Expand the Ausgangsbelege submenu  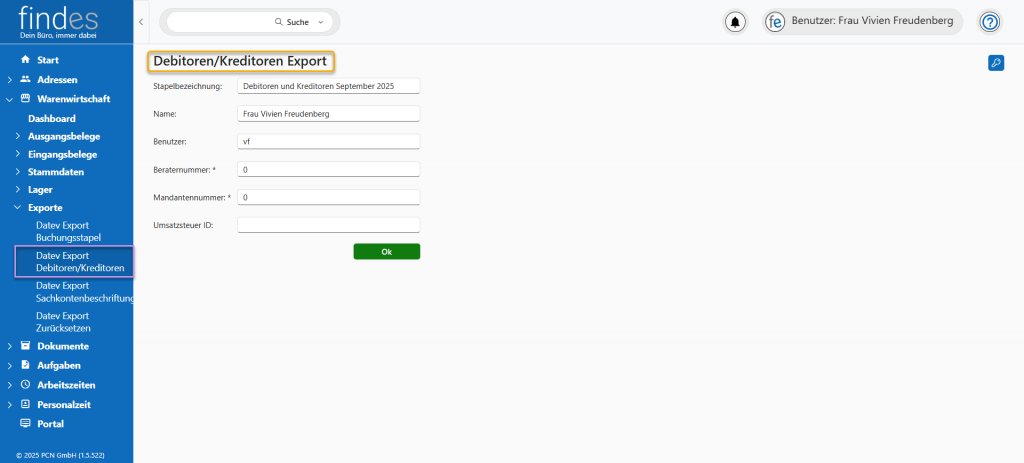pos(18,136)
